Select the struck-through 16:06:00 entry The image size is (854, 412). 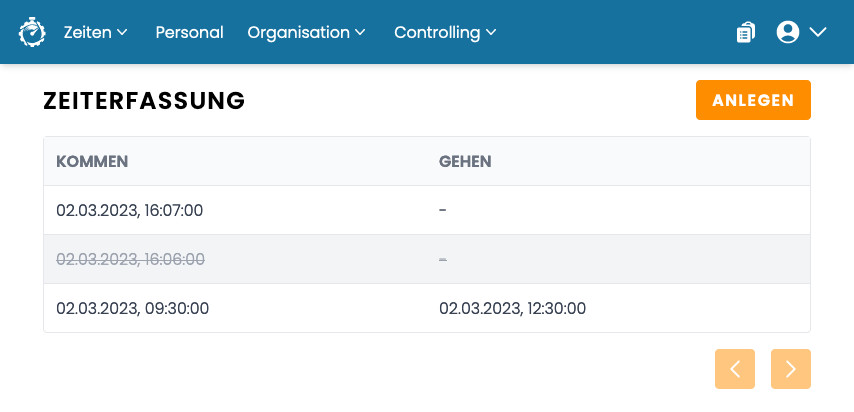(x=130, y=259)
